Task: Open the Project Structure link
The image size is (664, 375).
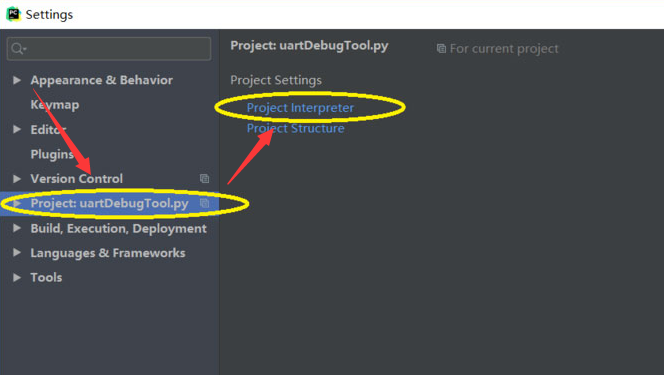Action: point(296,128)
